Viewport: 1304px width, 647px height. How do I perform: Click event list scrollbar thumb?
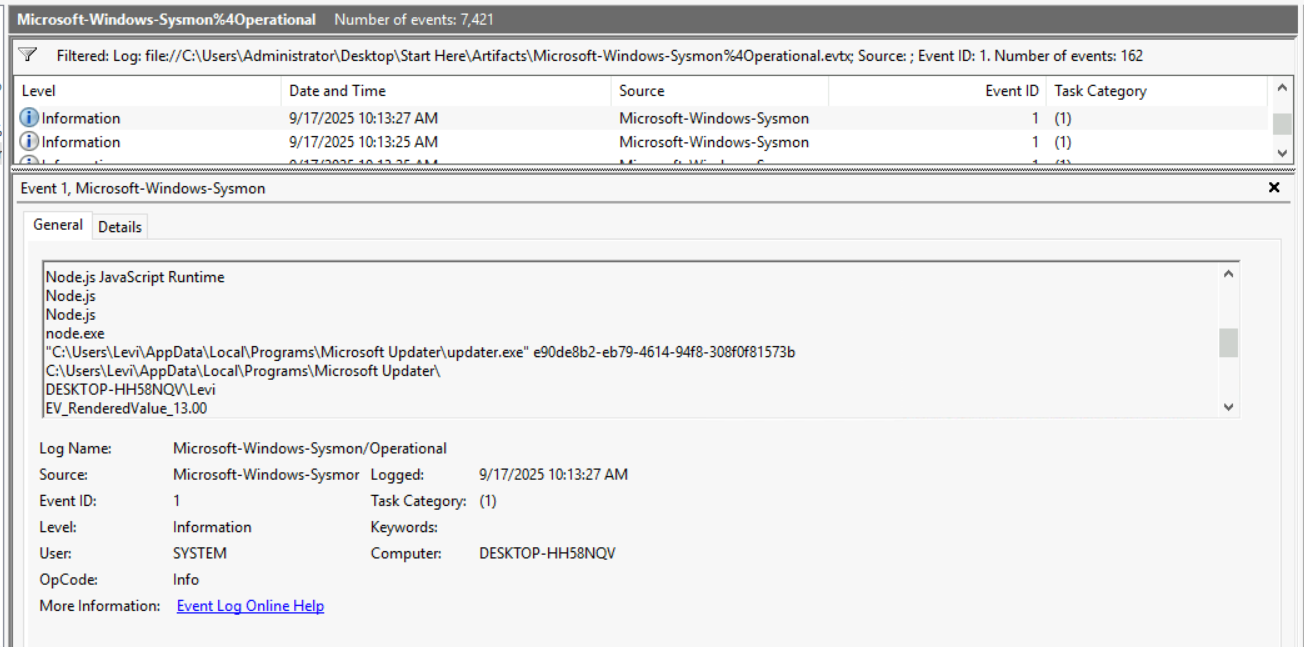pos(1281,123)
